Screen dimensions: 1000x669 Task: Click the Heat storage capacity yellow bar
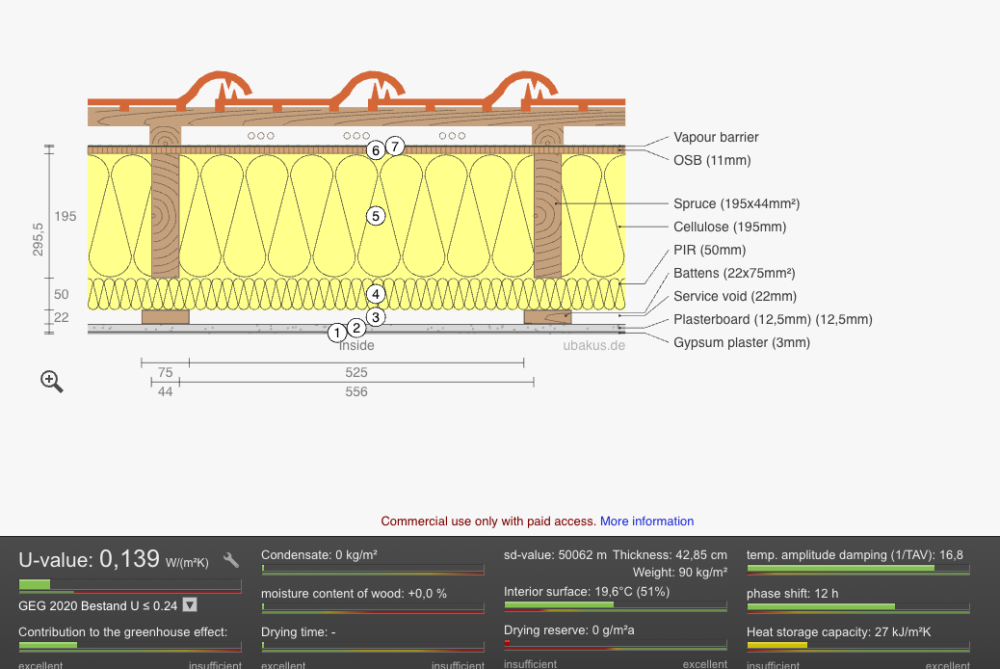pos(777,645)
